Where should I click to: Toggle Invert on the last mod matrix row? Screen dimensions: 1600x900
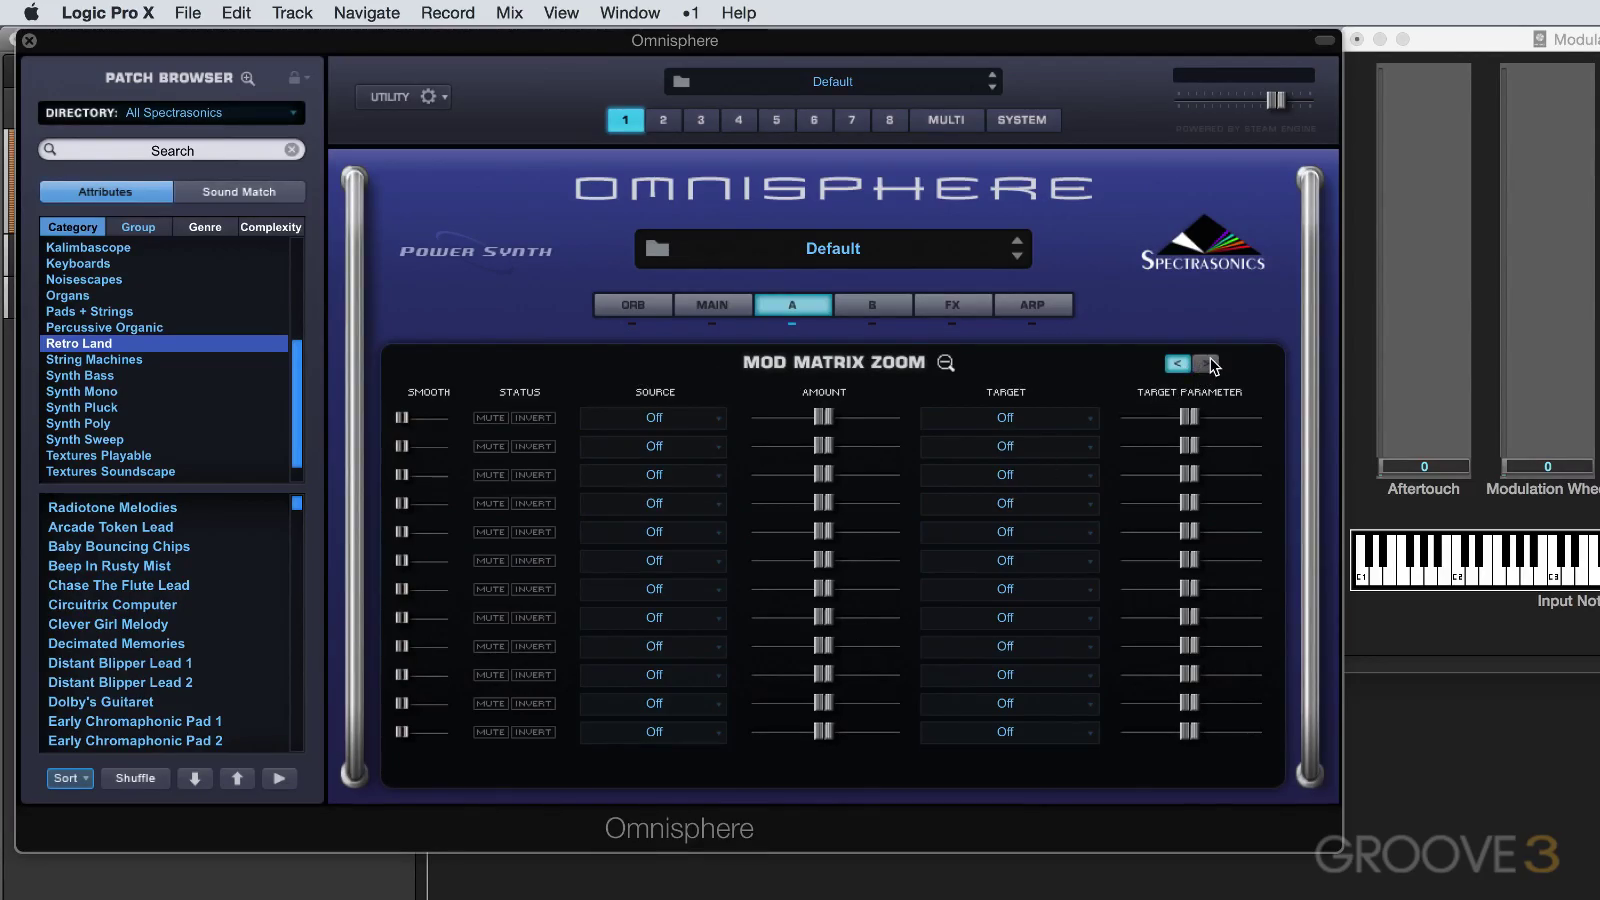point(533,732)
